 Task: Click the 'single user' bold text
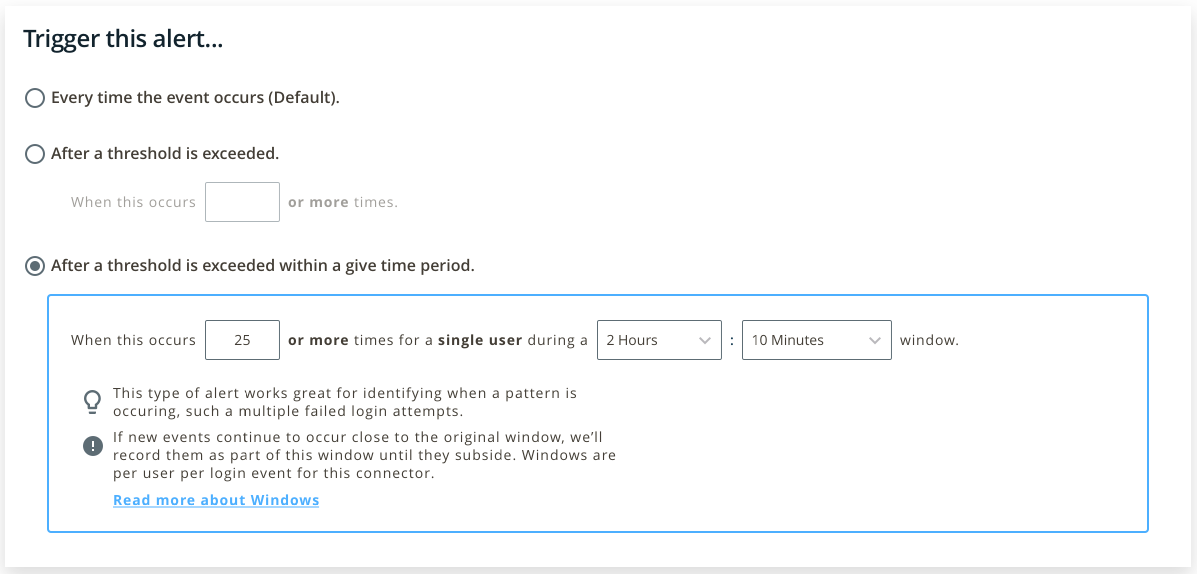[479, 340]
